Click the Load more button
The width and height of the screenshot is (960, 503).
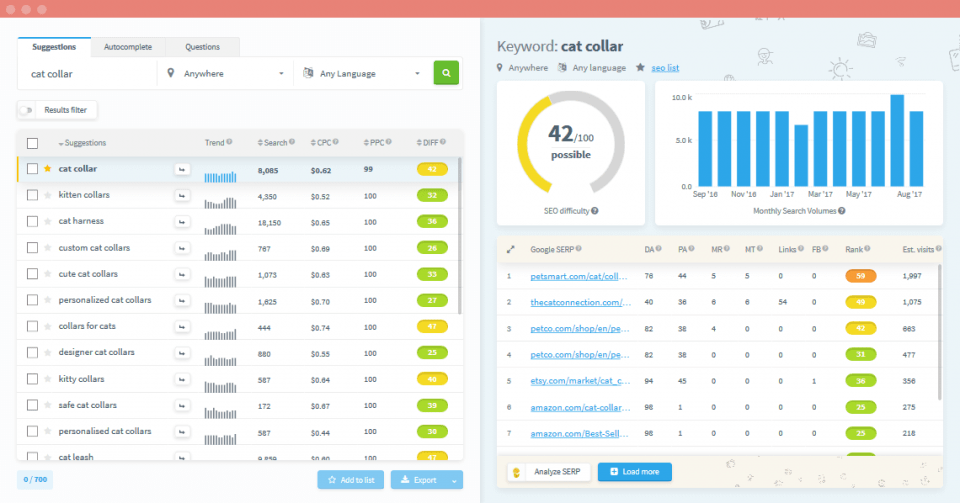[635, 472]
